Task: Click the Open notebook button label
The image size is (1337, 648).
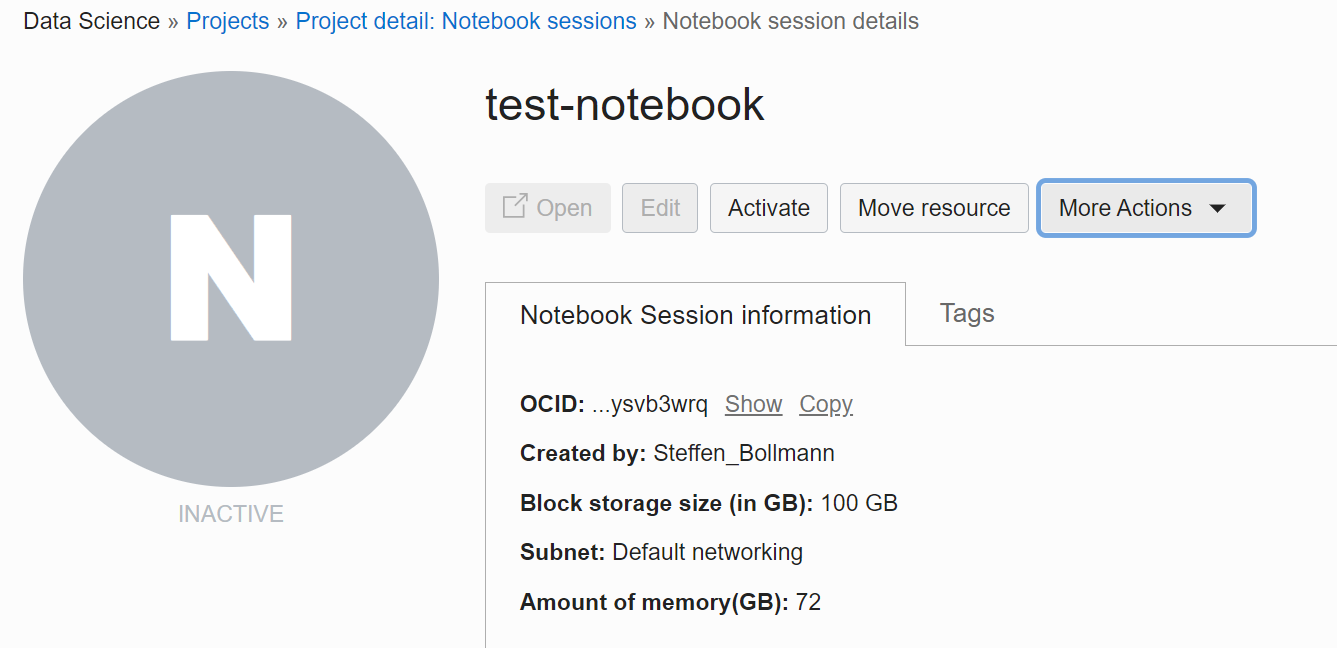Action: (564, 208)
